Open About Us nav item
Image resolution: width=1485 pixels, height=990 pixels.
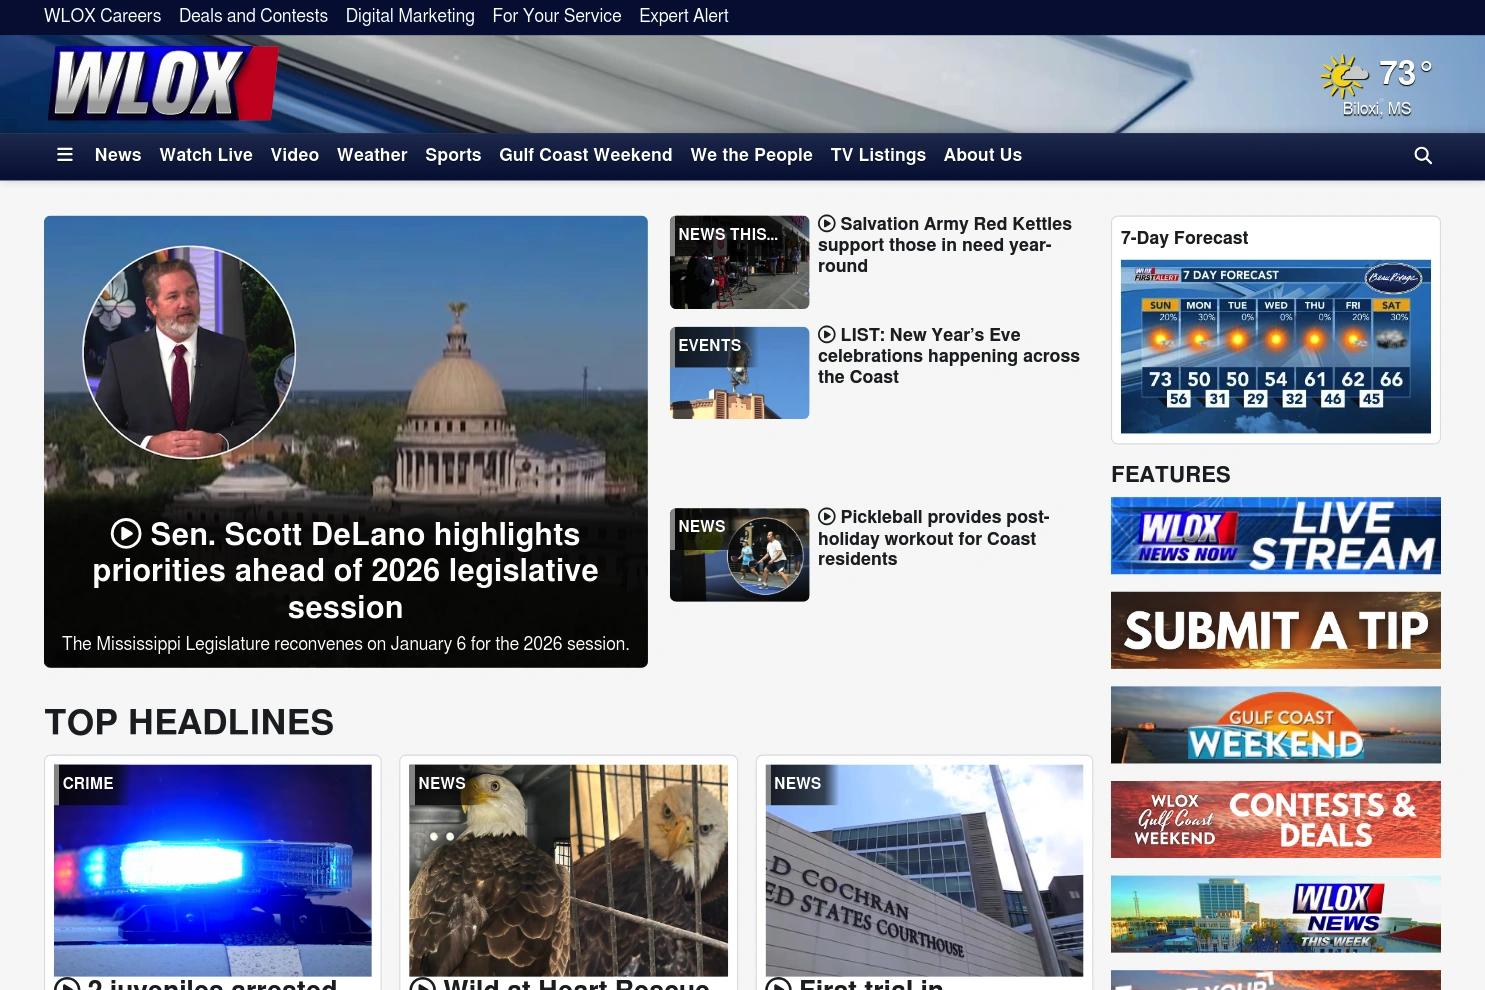[983, 155]
